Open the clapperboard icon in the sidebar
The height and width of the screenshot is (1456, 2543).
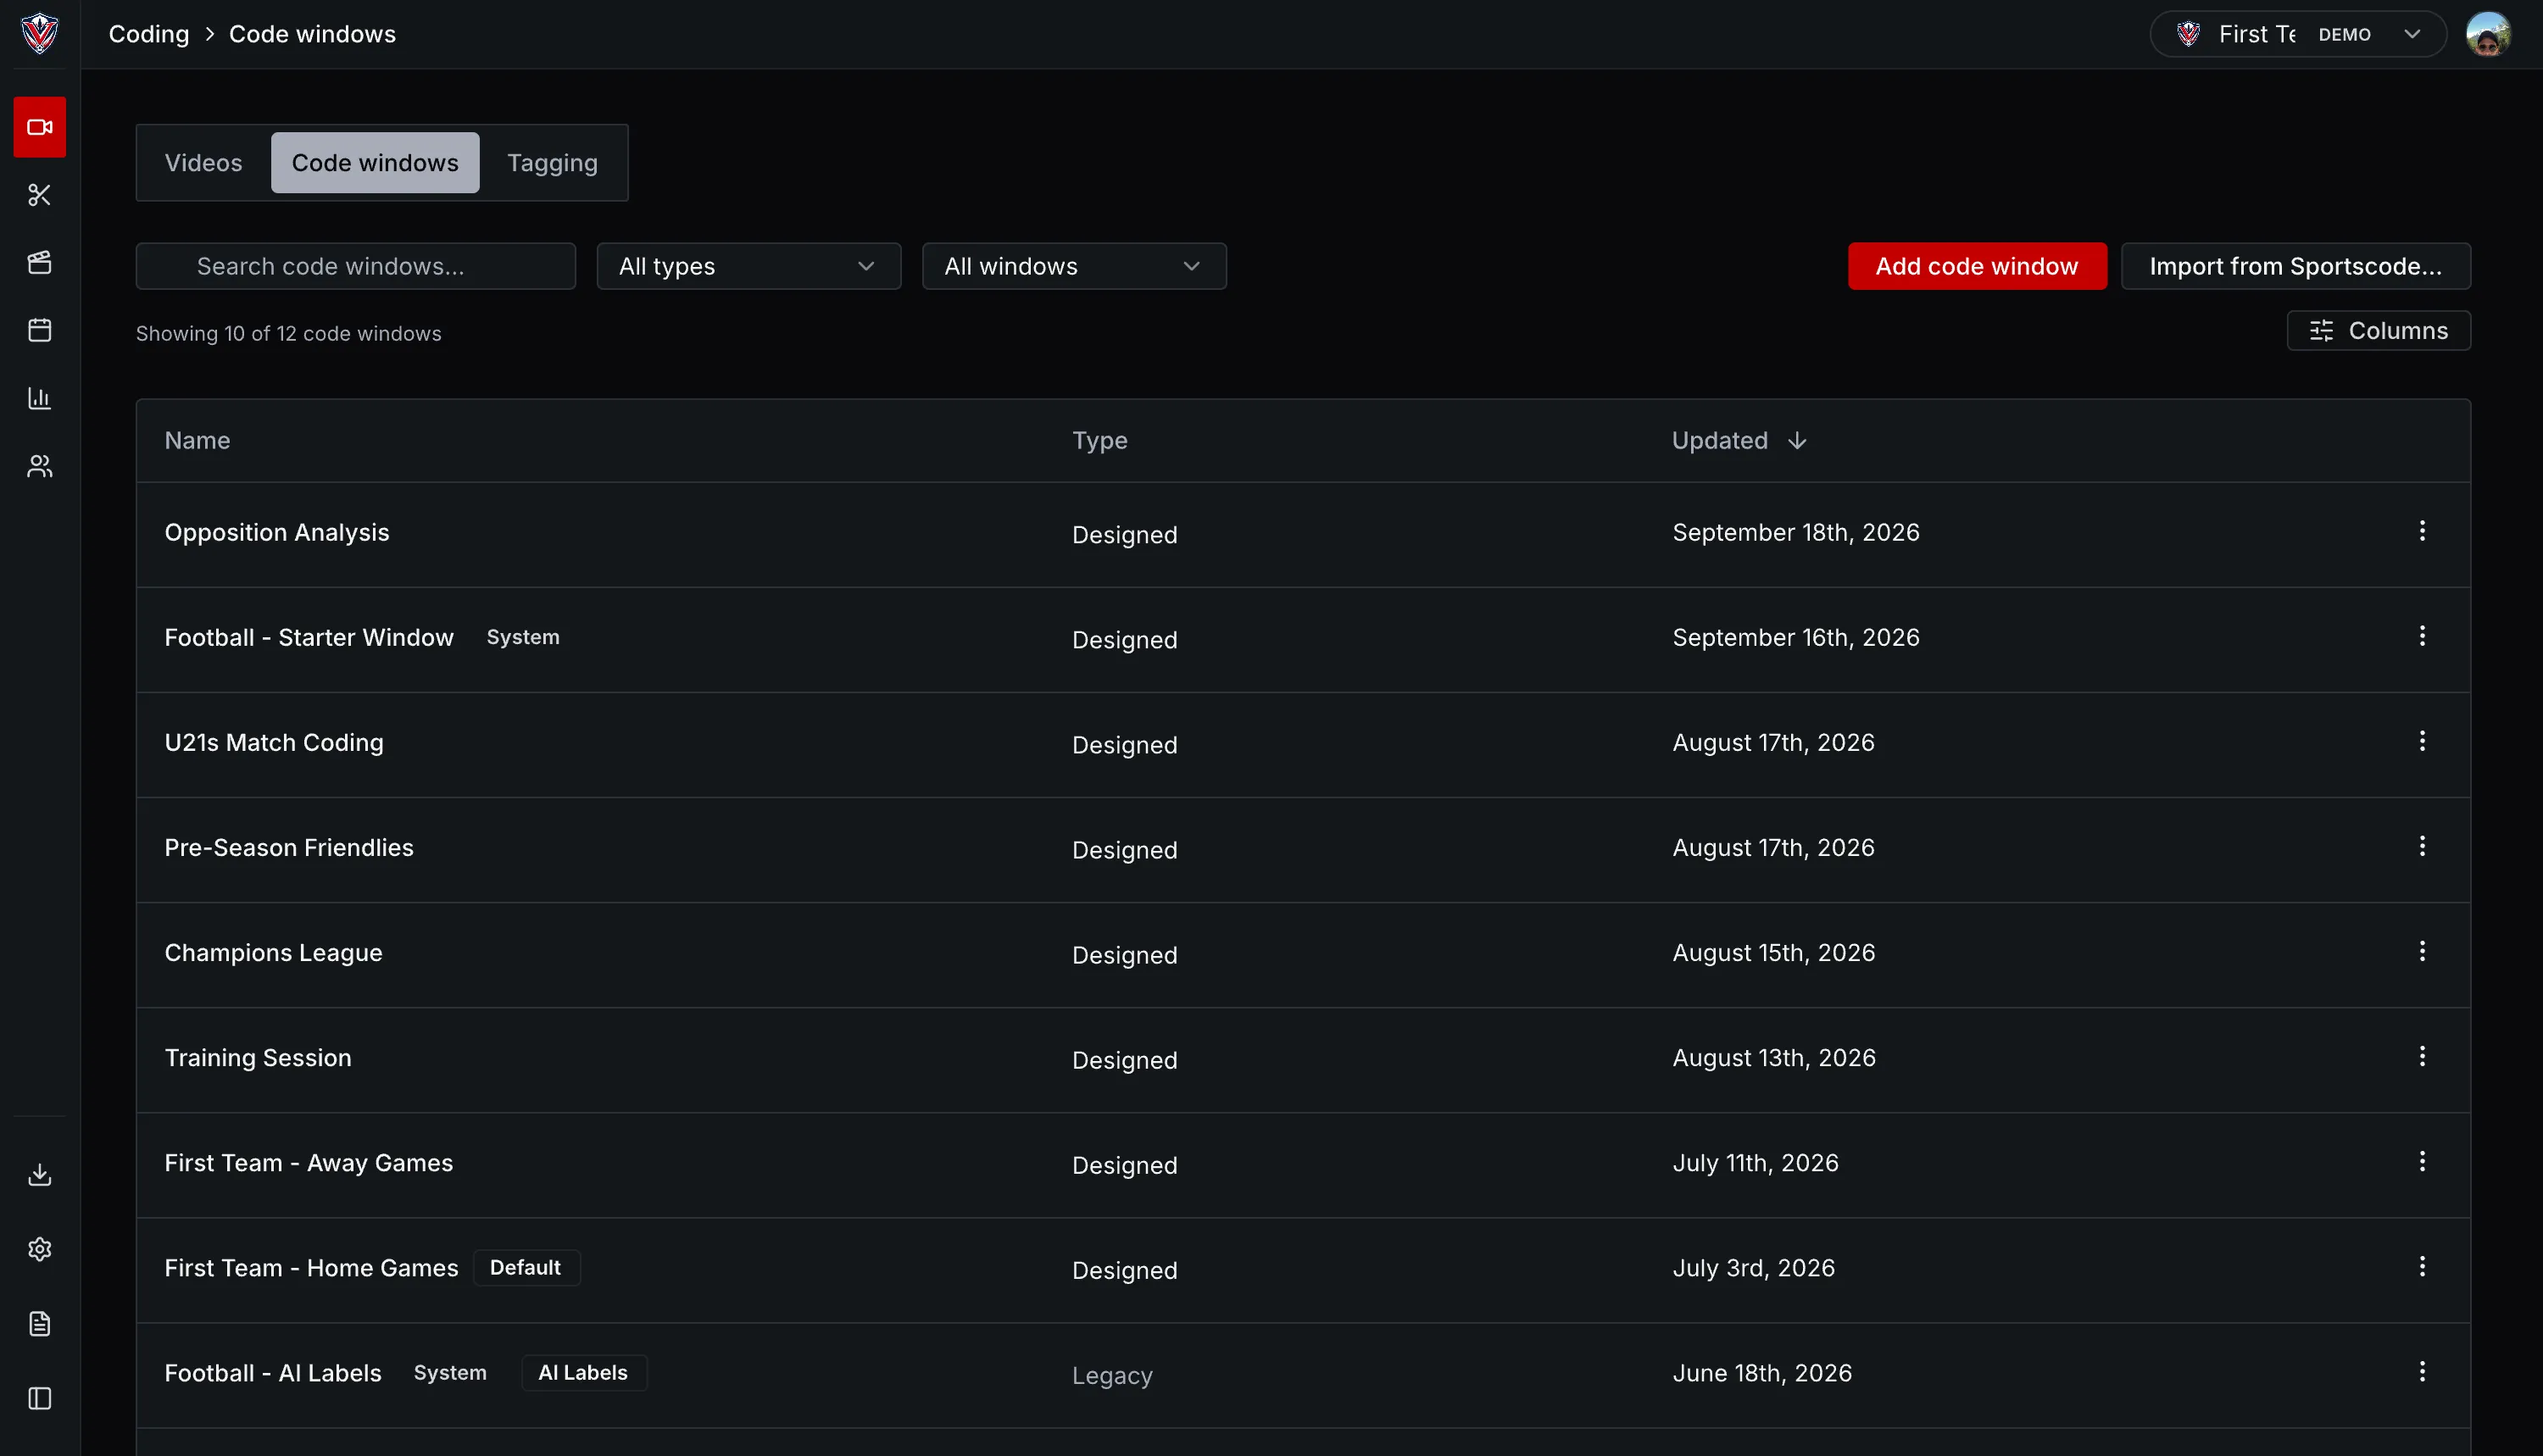(x=39, y=262)
